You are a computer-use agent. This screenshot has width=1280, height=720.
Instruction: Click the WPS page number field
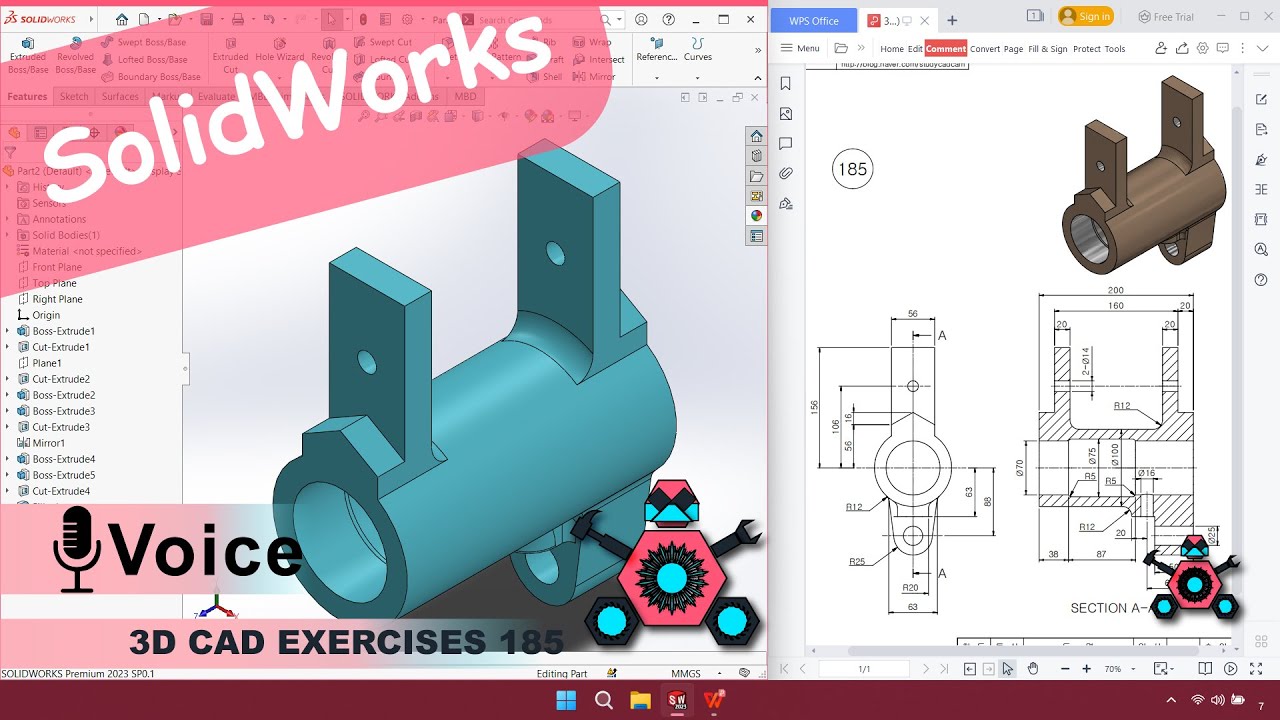[x=864, y=669]
